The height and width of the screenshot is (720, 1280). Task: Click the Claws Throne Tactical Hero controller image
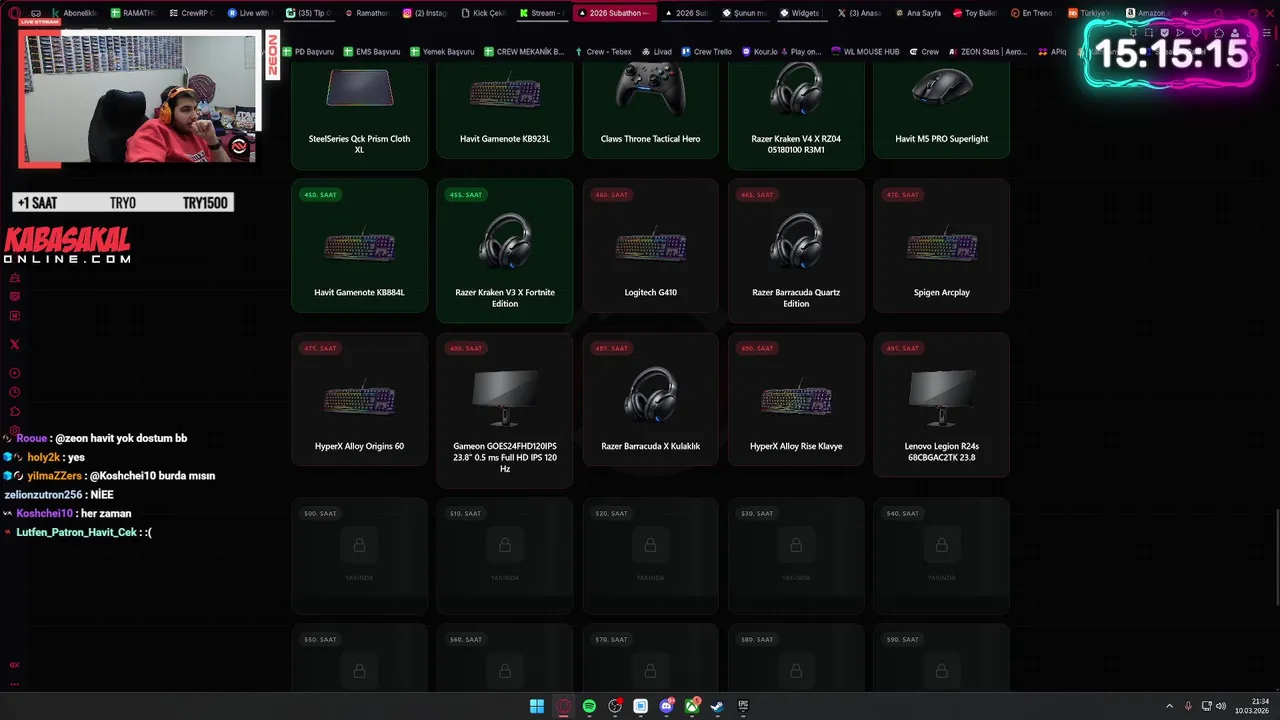650,88
